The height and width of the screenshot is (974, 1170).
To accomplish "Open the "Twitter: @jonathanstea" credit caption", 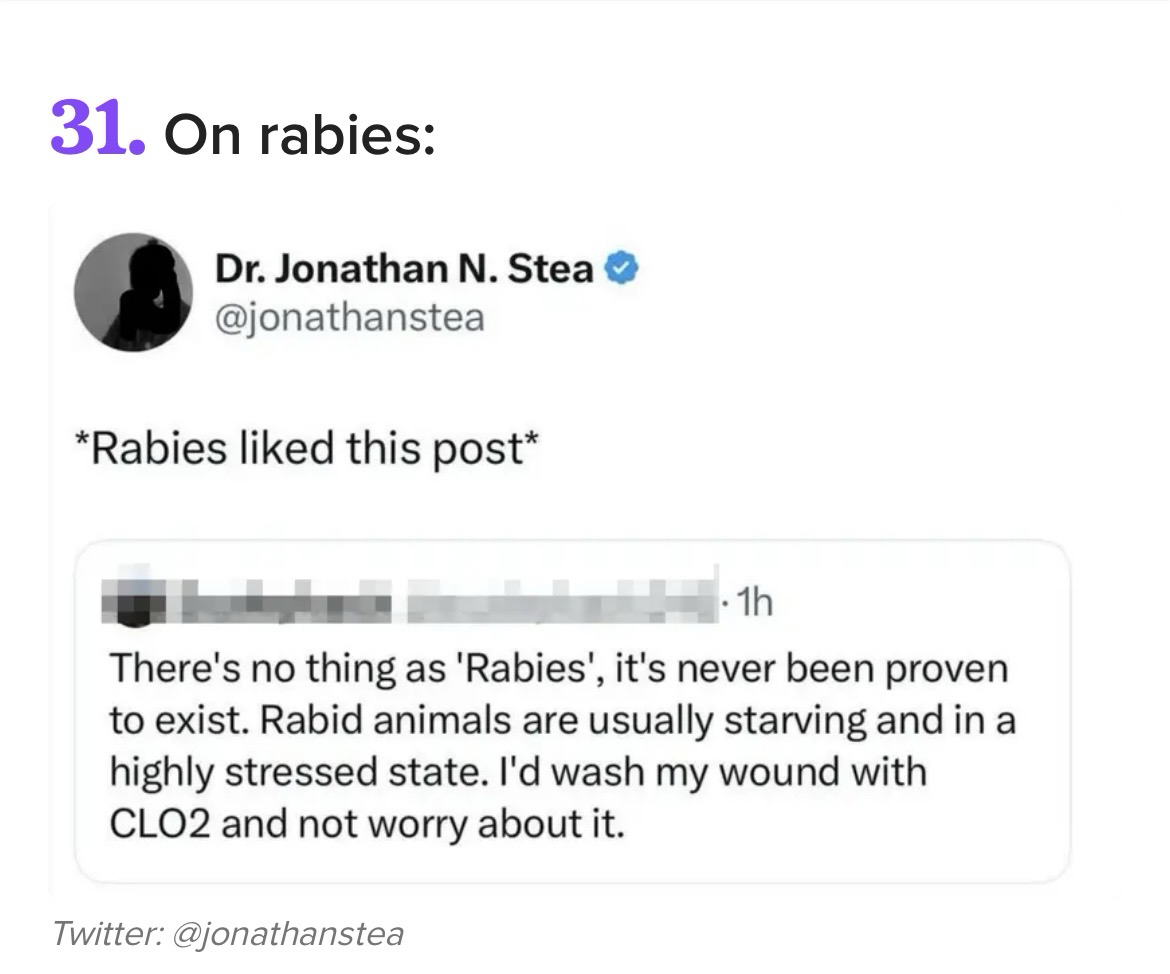I will (x=228, y=934).
